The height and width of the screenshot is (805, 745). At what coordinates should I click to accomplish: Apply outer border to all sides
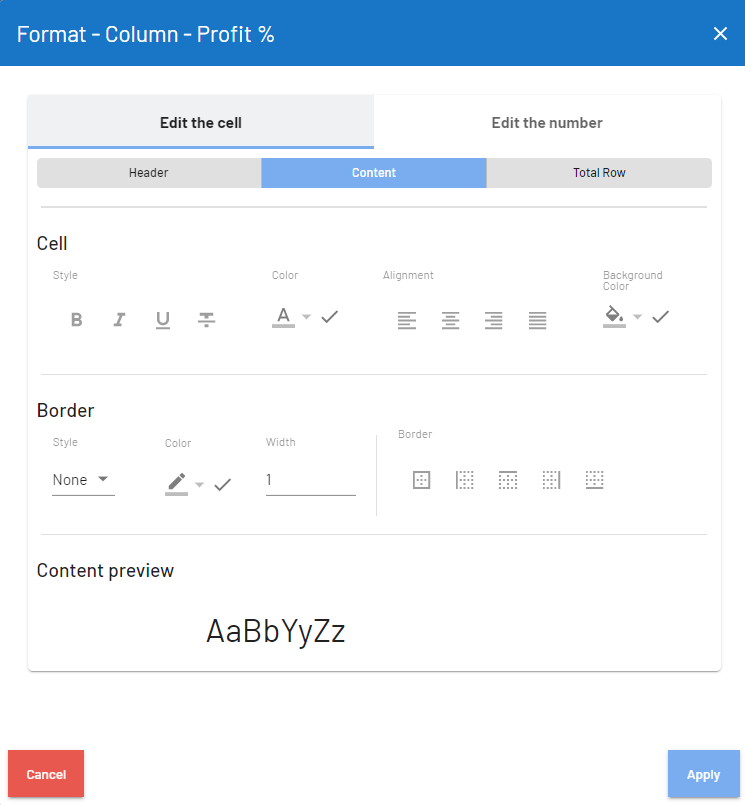pos(422,480)
